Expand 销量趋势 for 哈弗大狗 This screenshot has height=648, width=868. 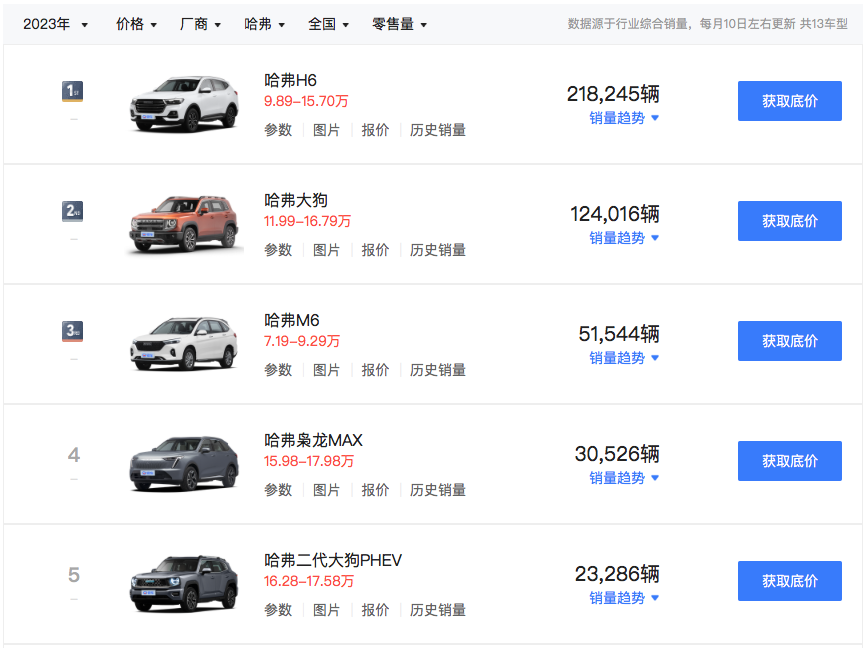click(624, 238)
